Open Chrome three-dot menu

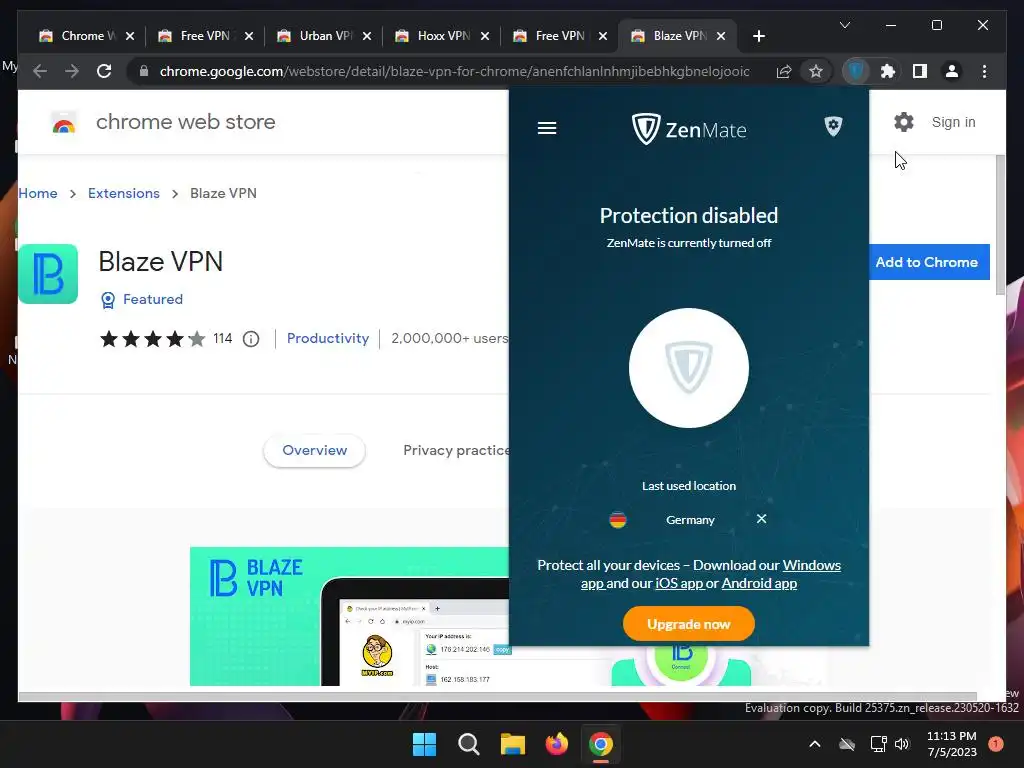tap(984, 71)
